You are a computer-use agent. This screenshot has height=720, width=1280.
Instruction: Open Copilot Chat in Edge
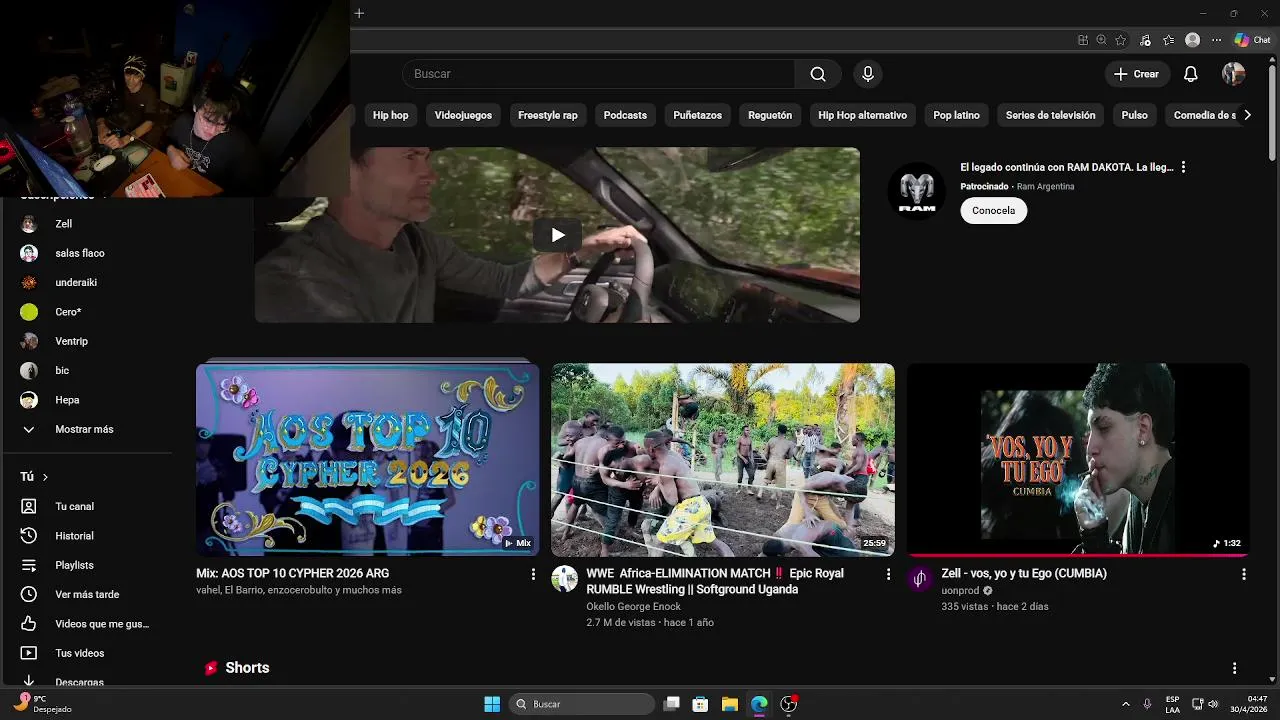(1252, 40)
